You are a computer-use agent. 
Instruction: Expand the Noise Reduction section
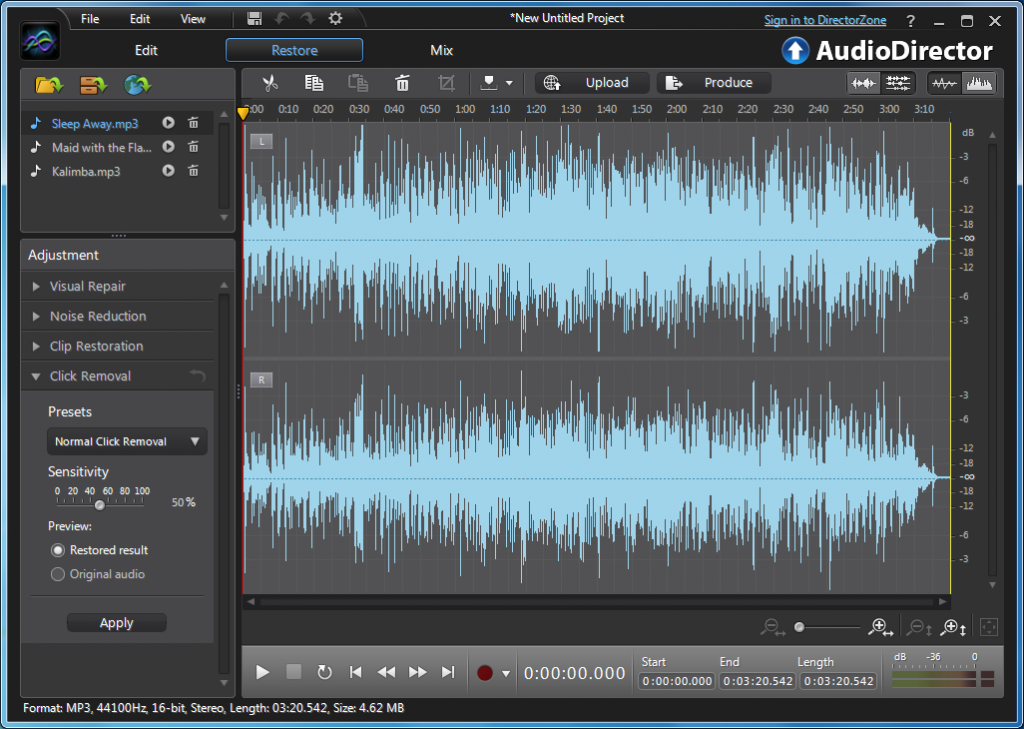(98, 316)
